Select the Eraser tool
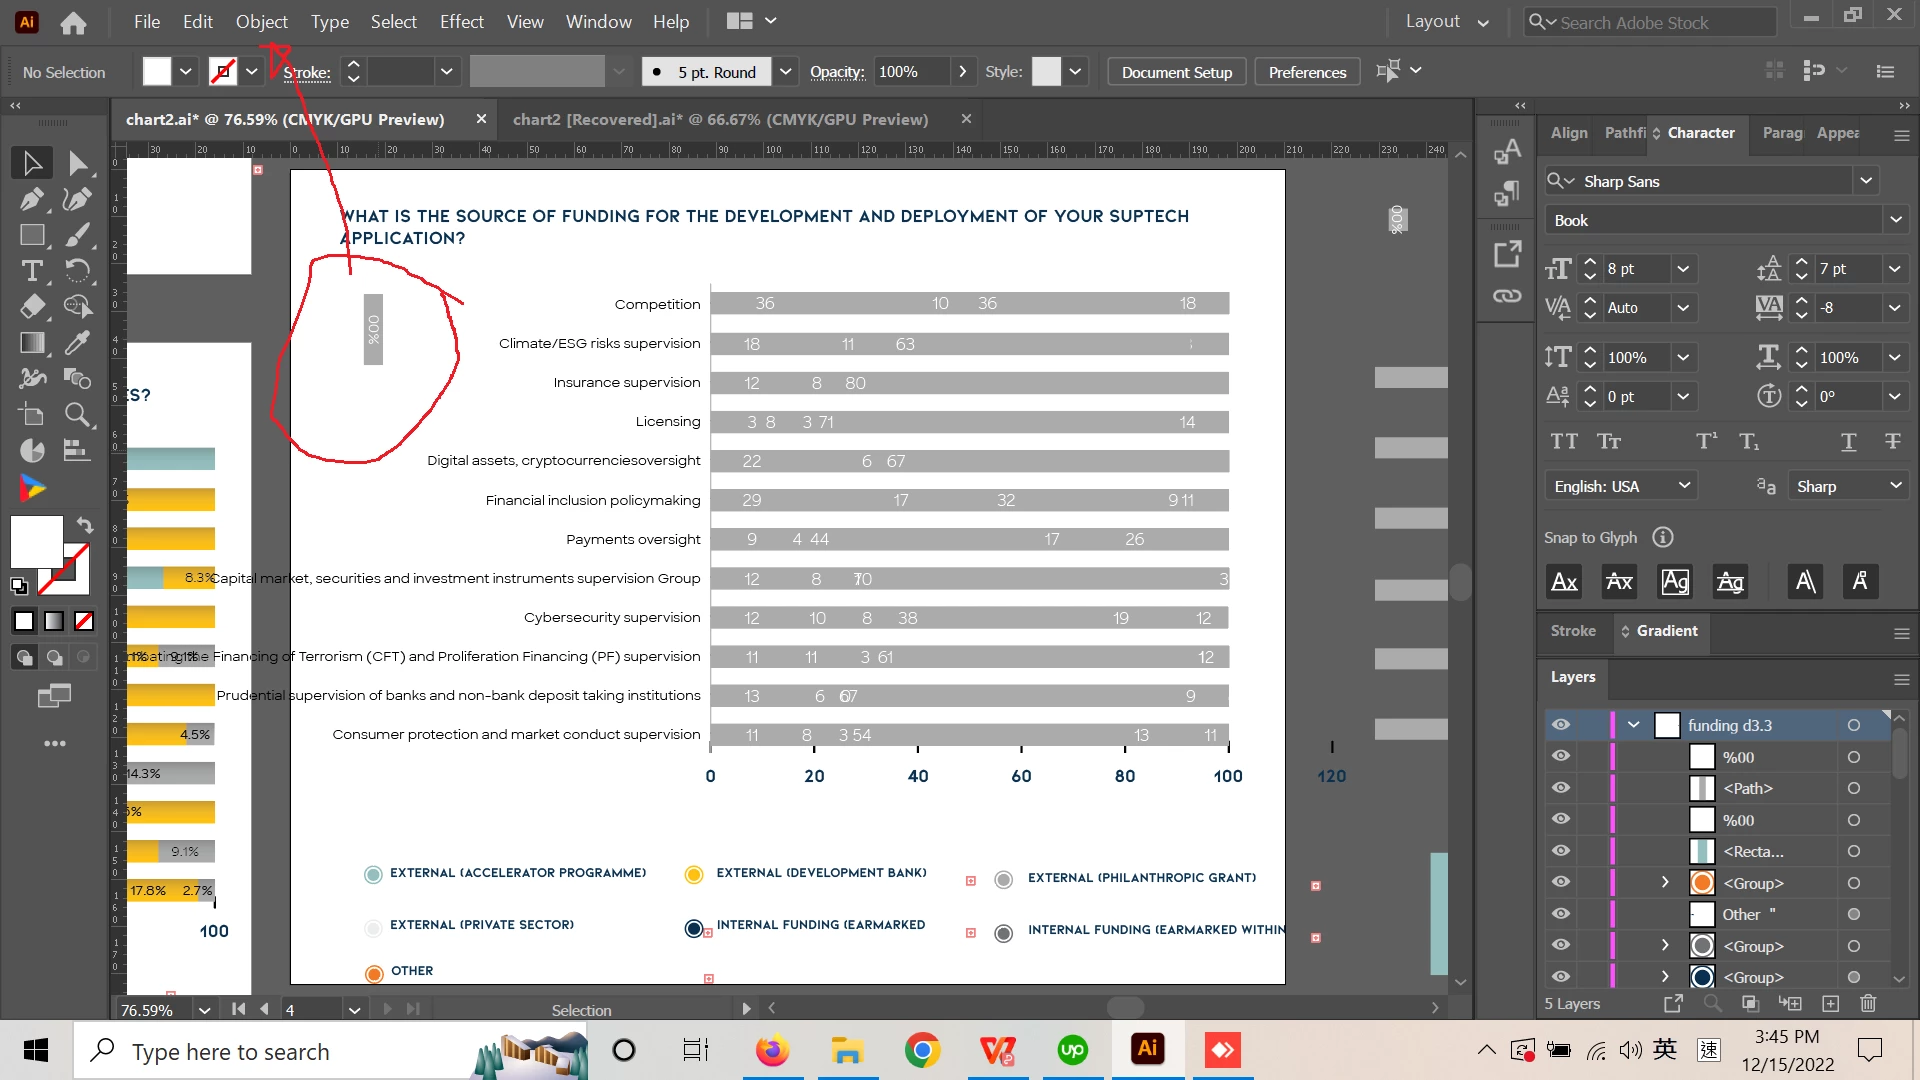This screenshot has width=1920, height=1080. [x=31, y=307]
